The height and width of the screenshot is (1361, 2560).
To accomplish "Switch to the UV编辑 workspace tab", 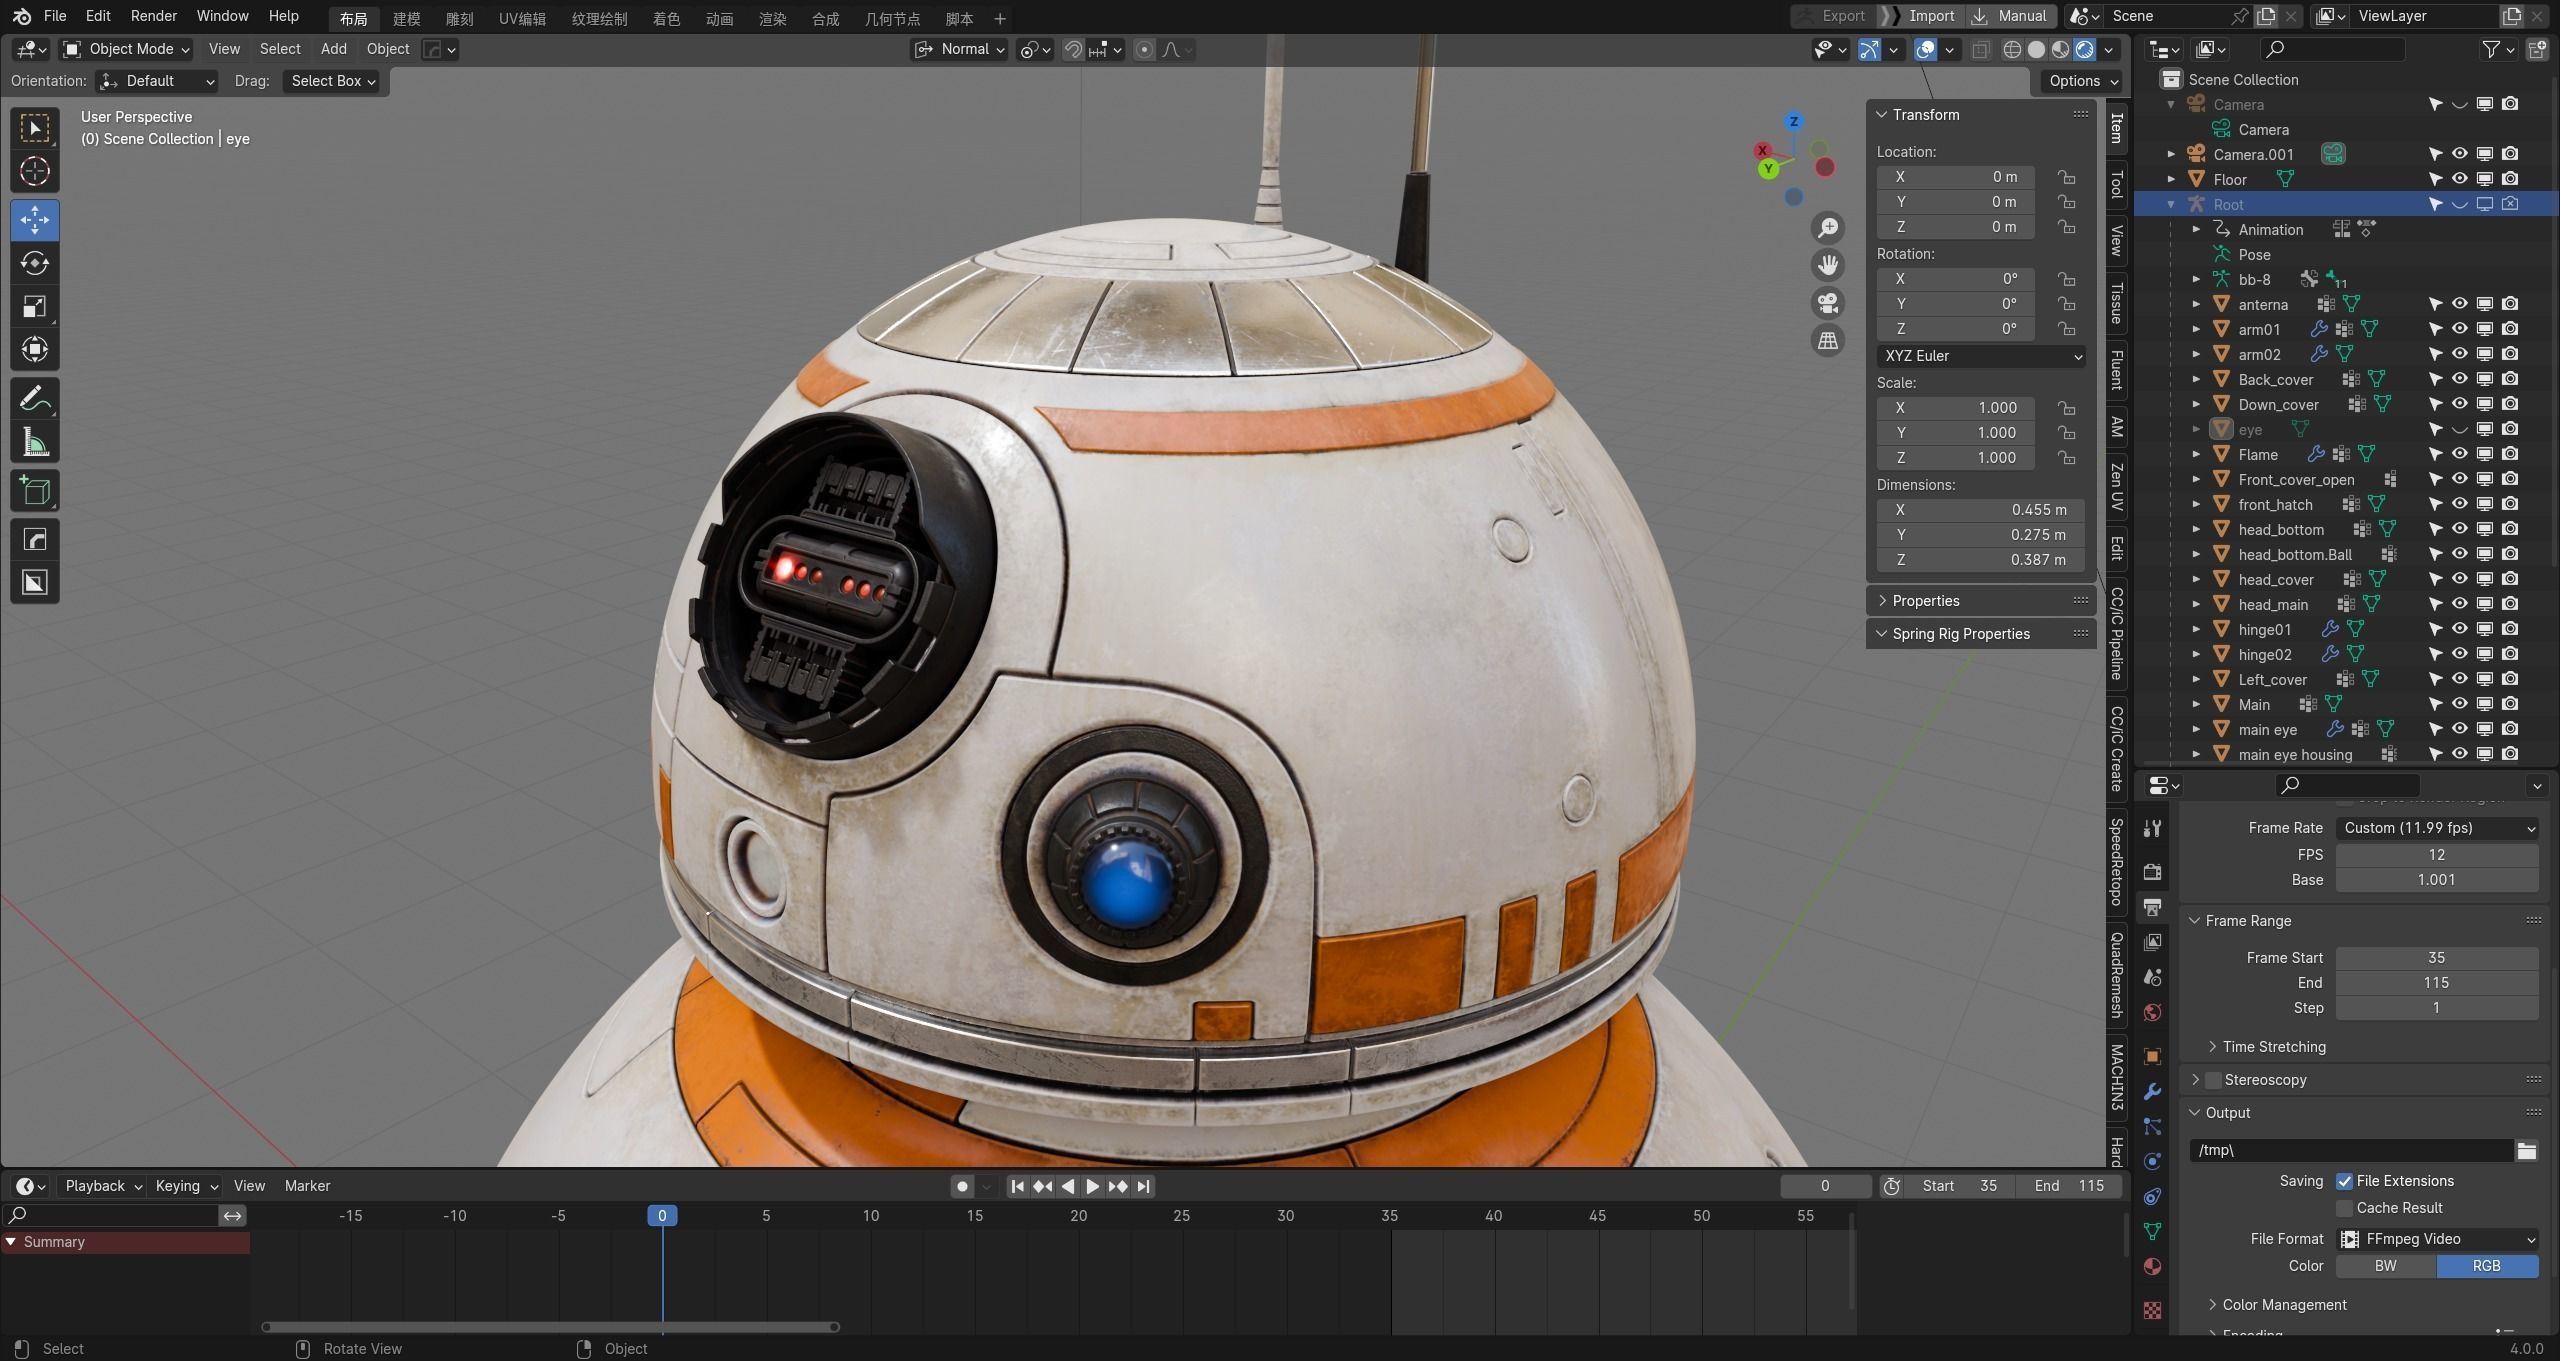I will point(522,19).
